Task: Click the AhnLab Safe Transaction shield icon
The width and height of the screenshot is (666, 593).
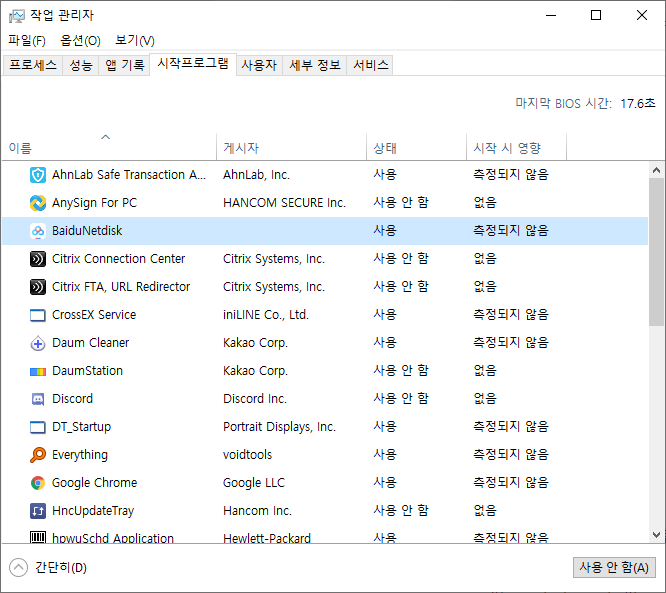Action: (x=38, y=175)
